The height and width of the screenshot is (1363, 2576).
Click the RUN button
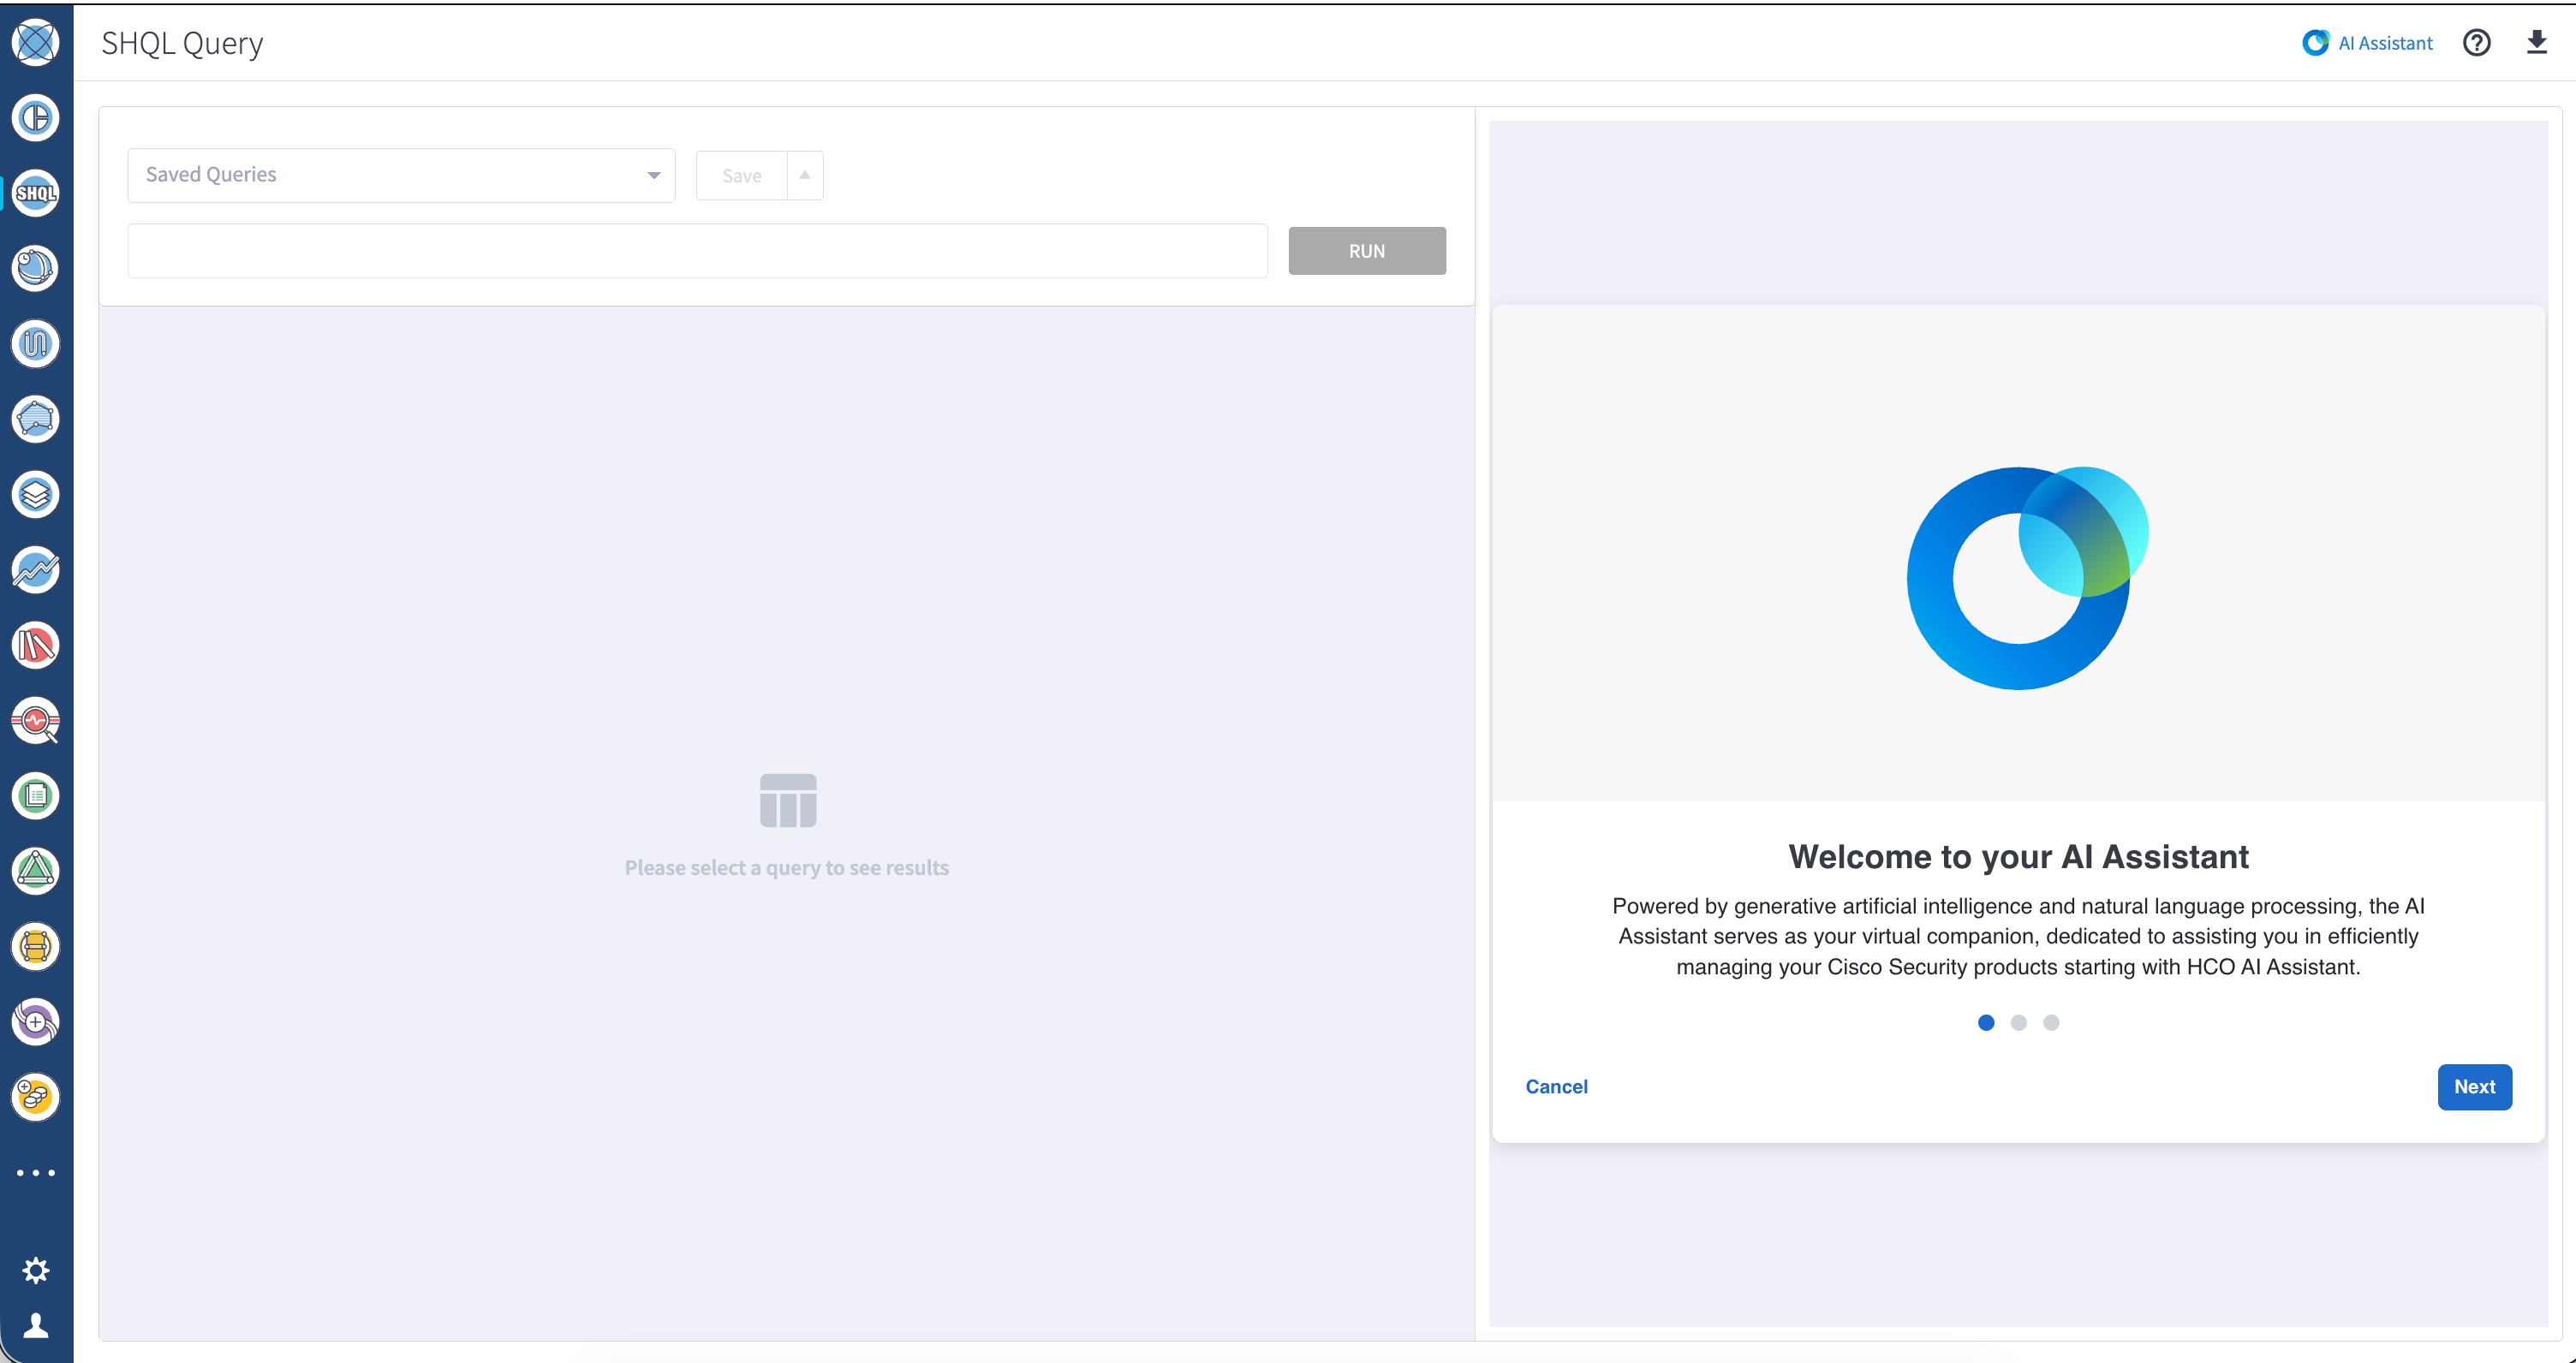1367,251
